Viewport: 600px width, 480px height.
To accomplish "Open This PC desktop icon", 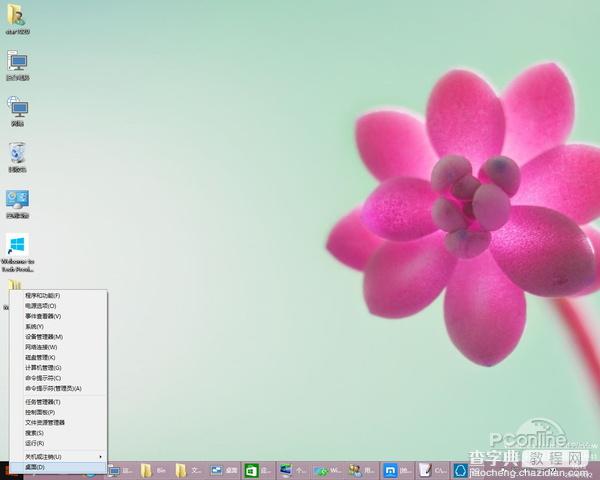I will pyautogui.click(x=17, y=65).
